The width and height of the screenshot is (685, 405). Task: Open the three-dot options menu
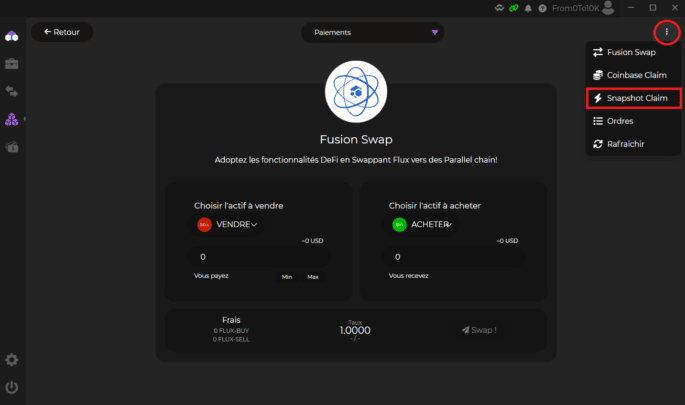click(667, 32)
